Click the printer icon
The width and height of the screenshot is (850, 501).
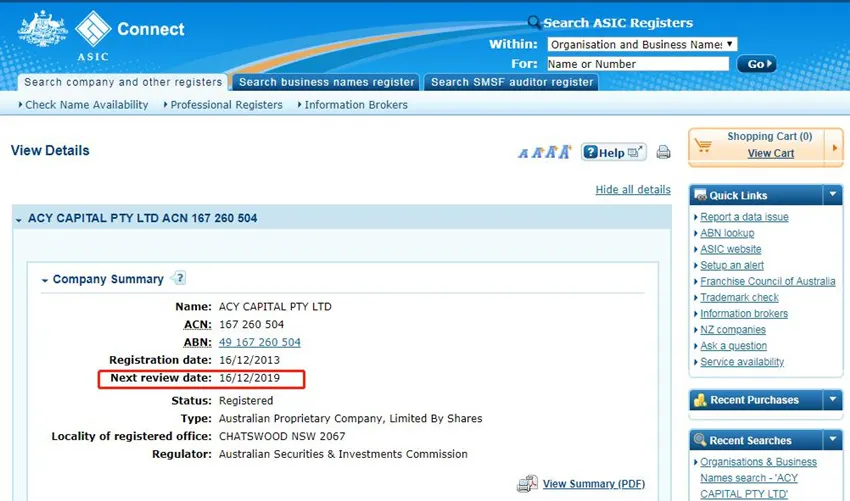[663, 152]
